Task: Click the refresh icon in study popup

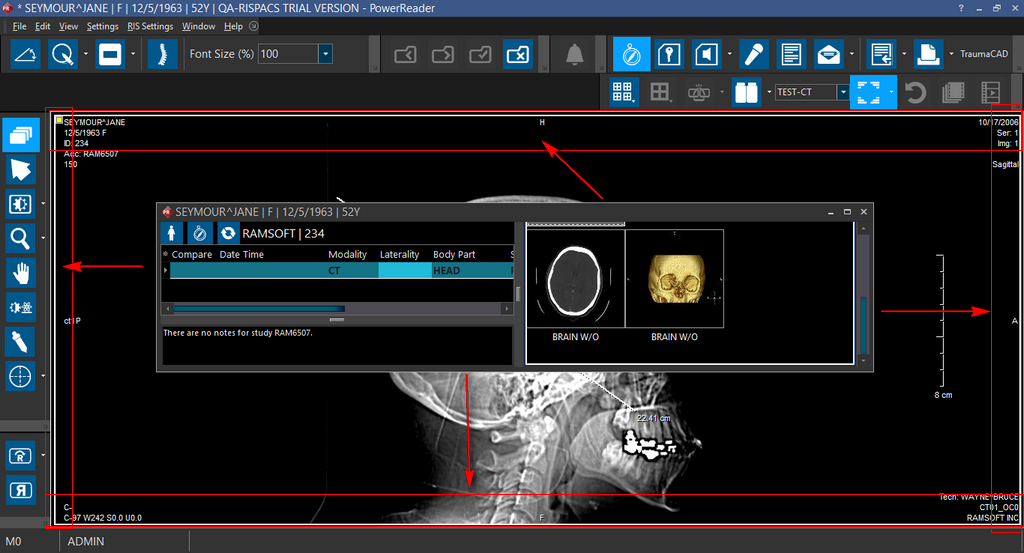Action: pos(228,233)
